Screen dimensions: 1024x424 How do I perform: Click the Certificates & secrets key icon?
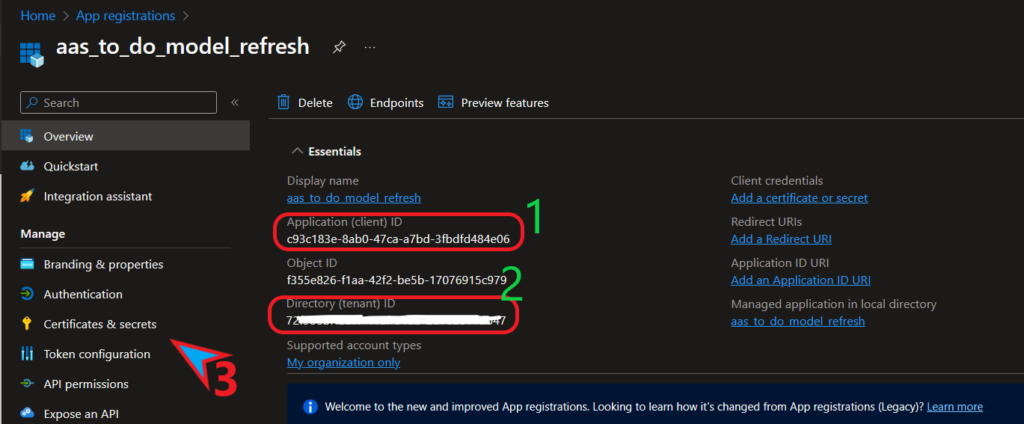pyautogui.click(x=27, y=323)
